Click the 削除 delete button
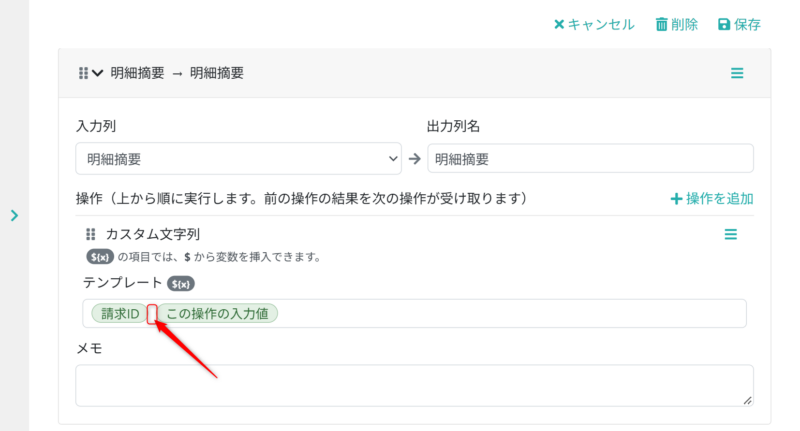This screenshot has height=431, width=800. [x=677, y=24]
